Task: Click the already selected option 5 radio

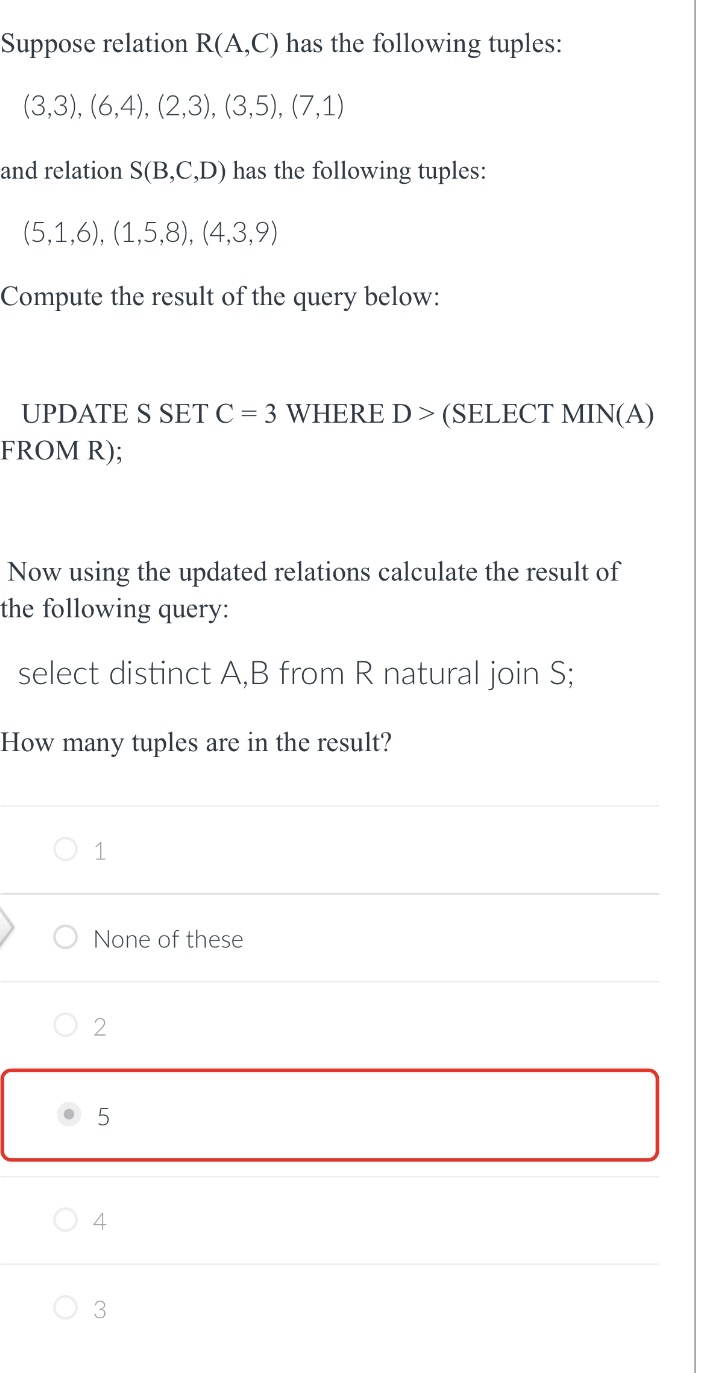Action: point(67,1115)
